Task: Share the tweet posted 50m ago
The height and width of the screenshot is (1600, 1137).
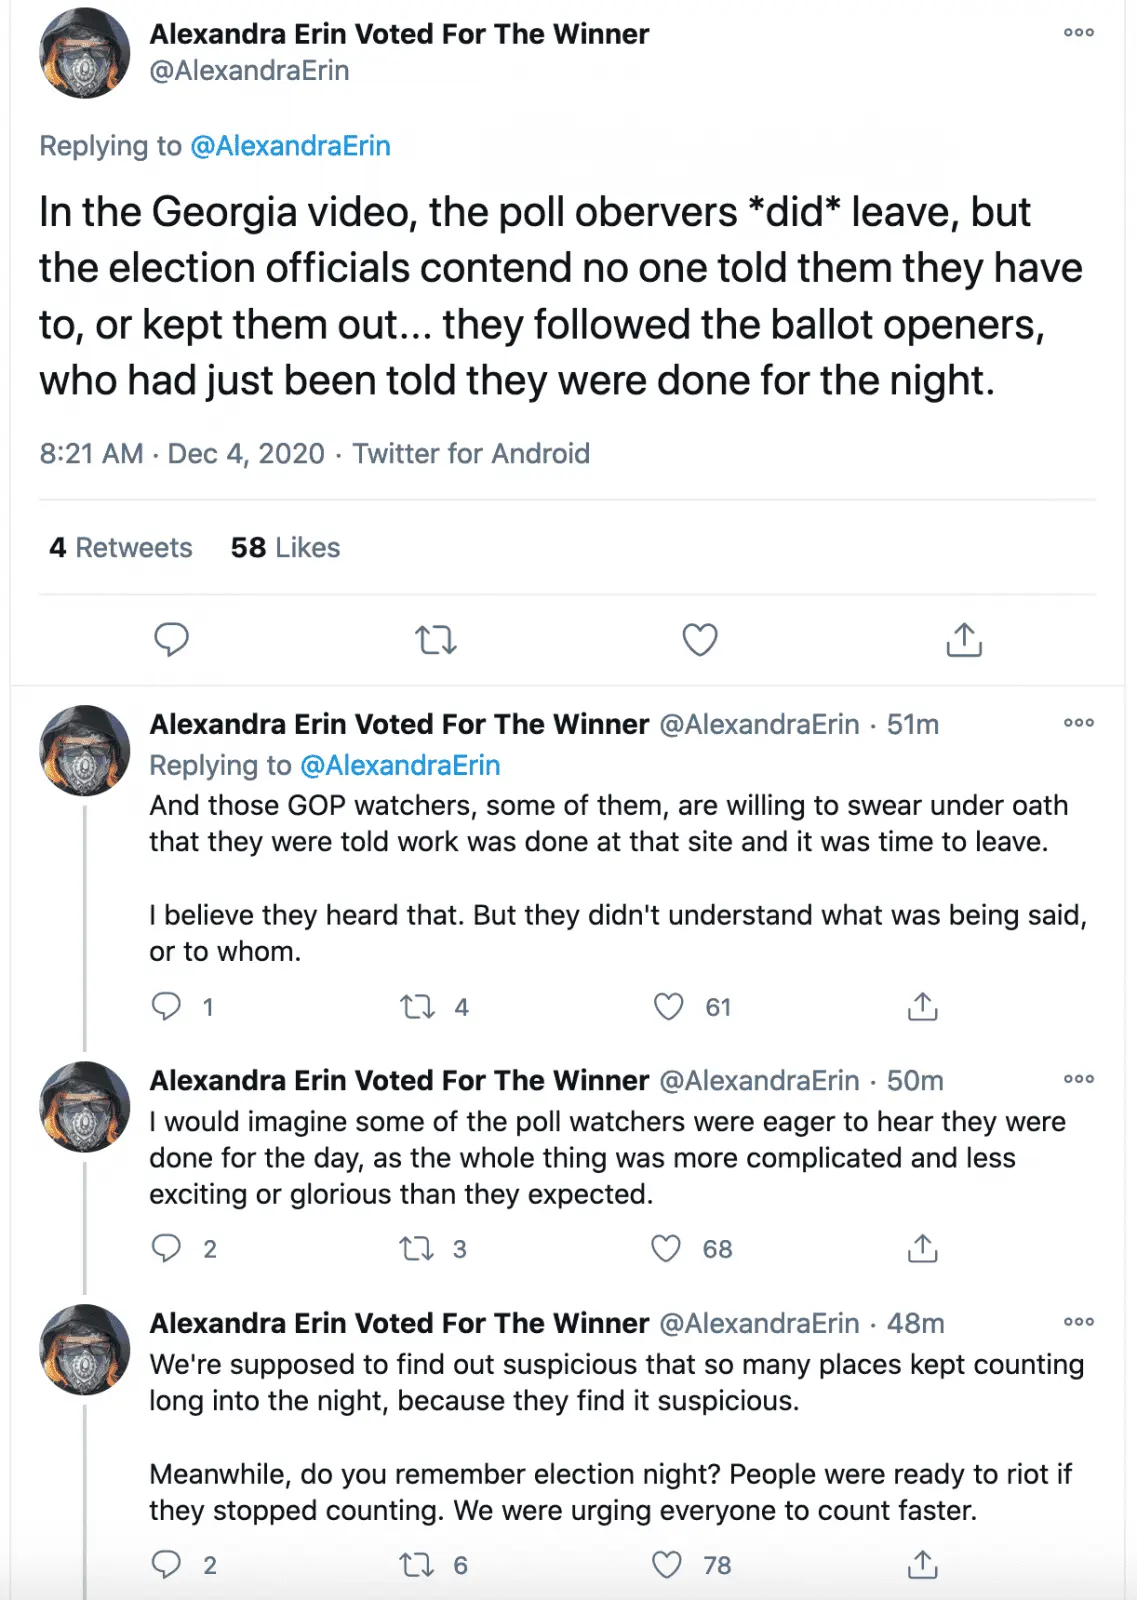Action: click(922, 1248)
